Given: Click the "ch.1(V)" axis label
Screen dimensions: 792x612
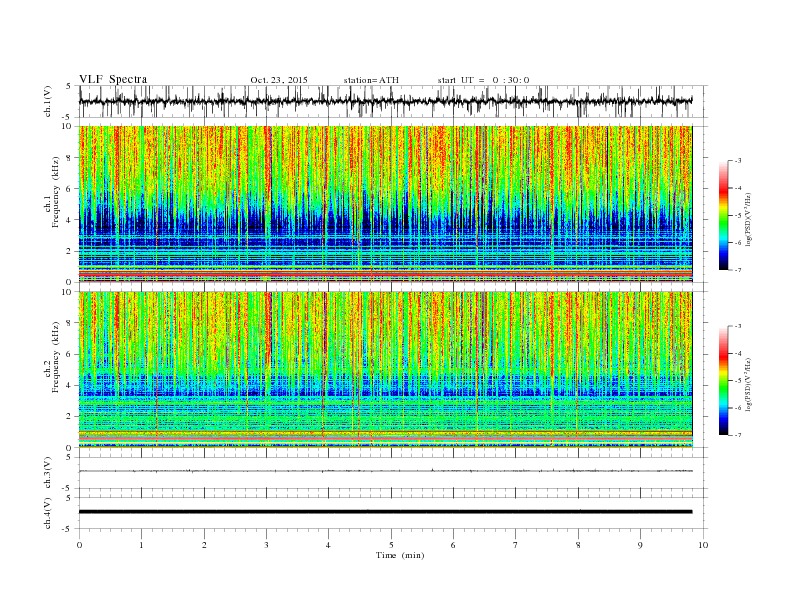Looking at the screenshot, I should (x=48, y=102).
